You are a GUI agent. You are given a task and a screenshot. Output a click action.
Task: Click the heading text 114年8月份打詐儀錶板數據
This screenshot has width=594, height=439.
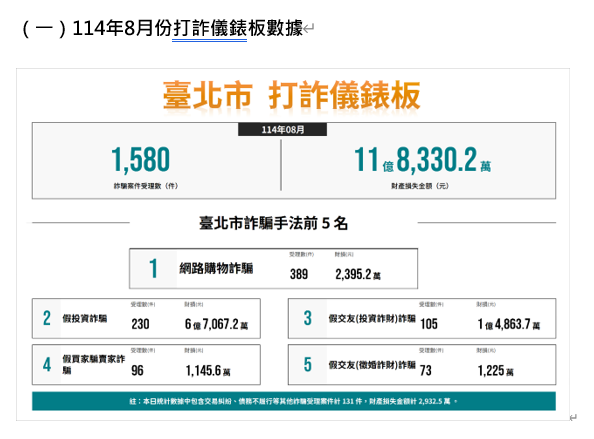point(188,28)
